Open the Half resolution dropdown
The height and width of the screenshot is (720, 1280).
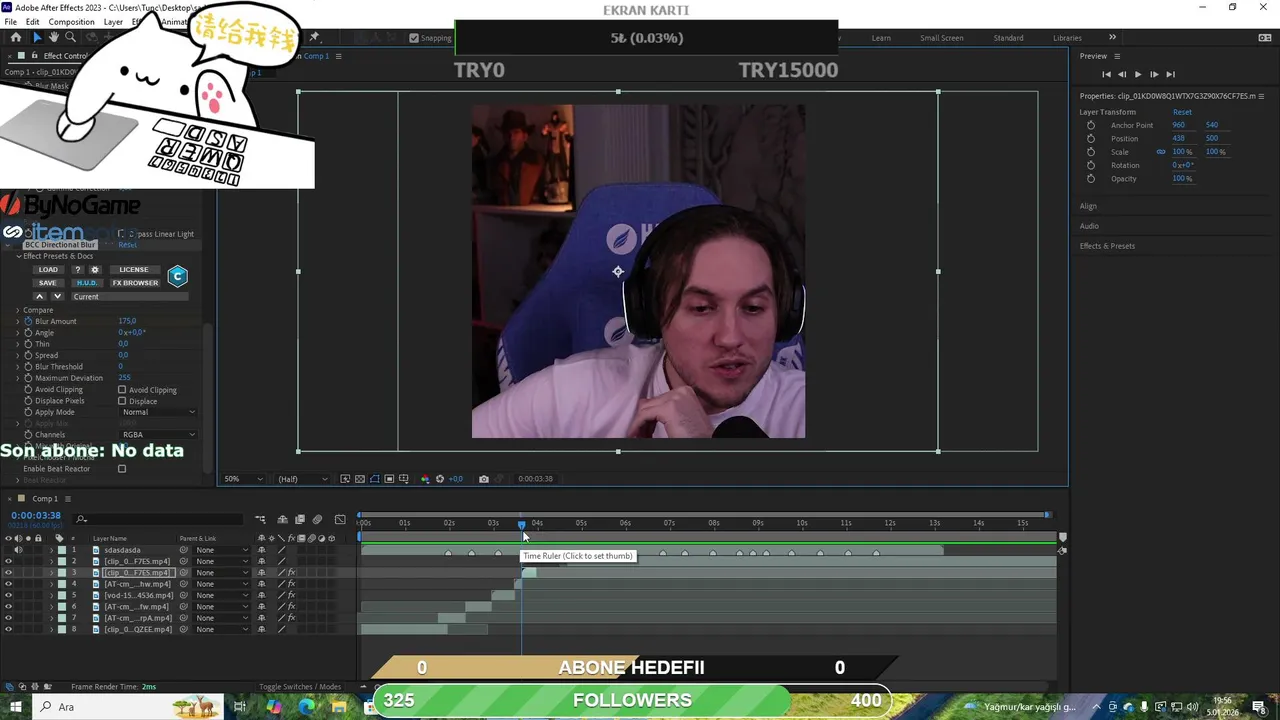pos(303,479)
